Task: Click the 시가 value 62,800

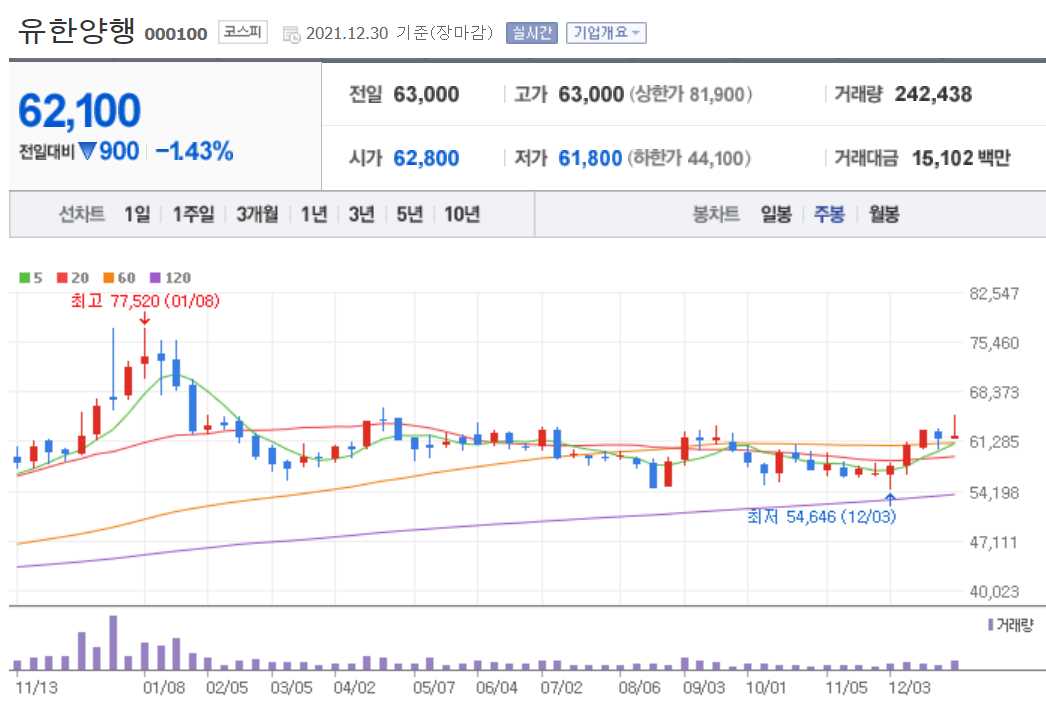Action: (426, 158)
